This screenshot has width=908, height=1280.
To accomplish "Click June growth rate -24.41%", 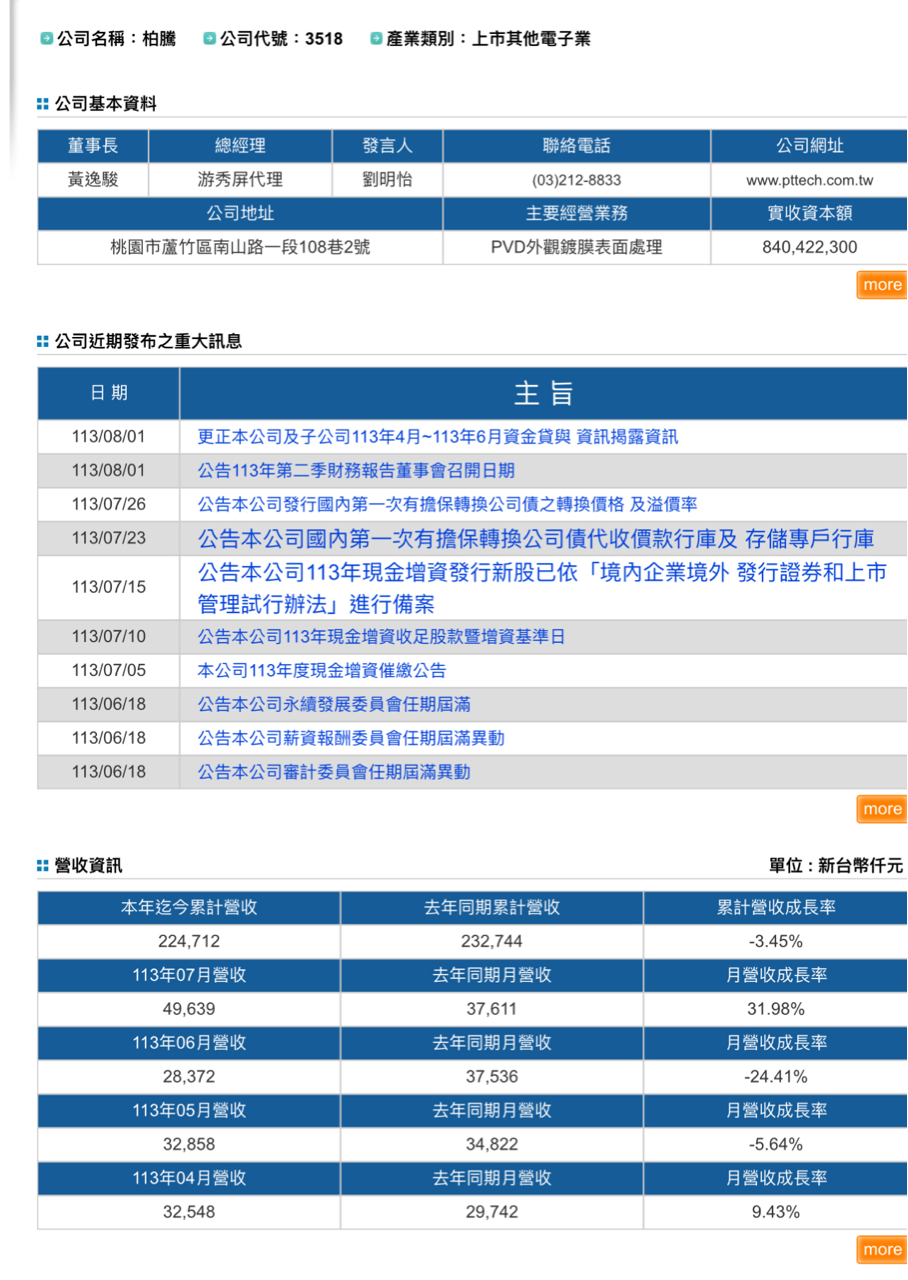I will (776, 1077).
